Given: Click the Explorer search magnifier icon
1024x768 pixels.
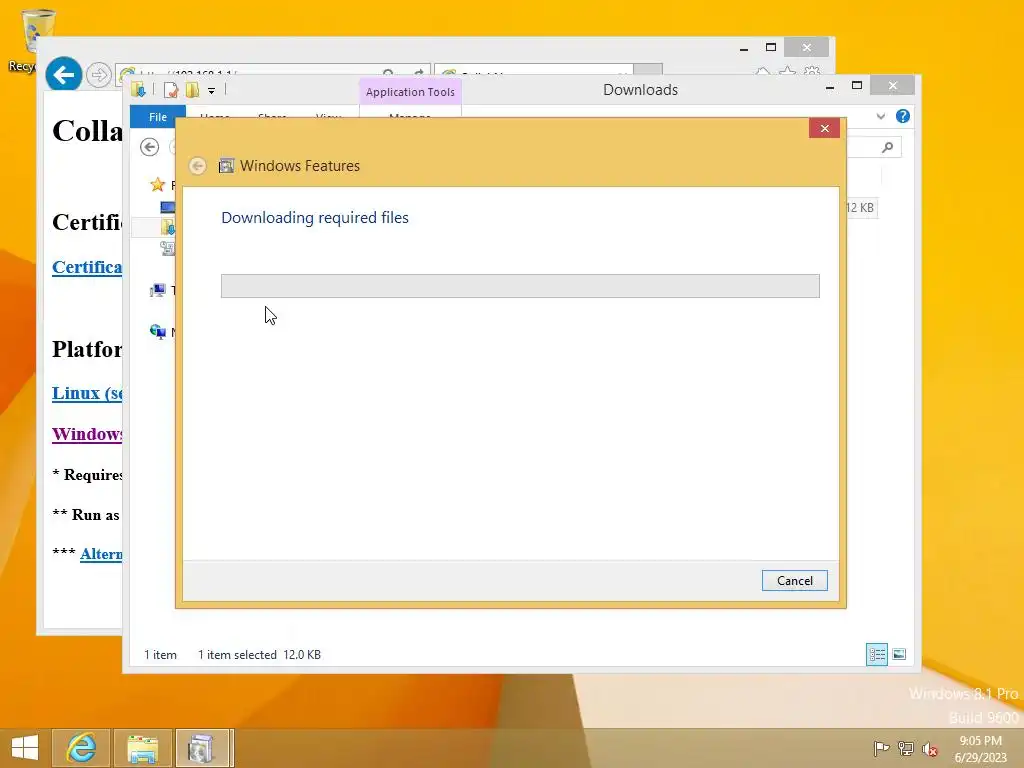Looking at the screenshot, I should click(887, 148).
